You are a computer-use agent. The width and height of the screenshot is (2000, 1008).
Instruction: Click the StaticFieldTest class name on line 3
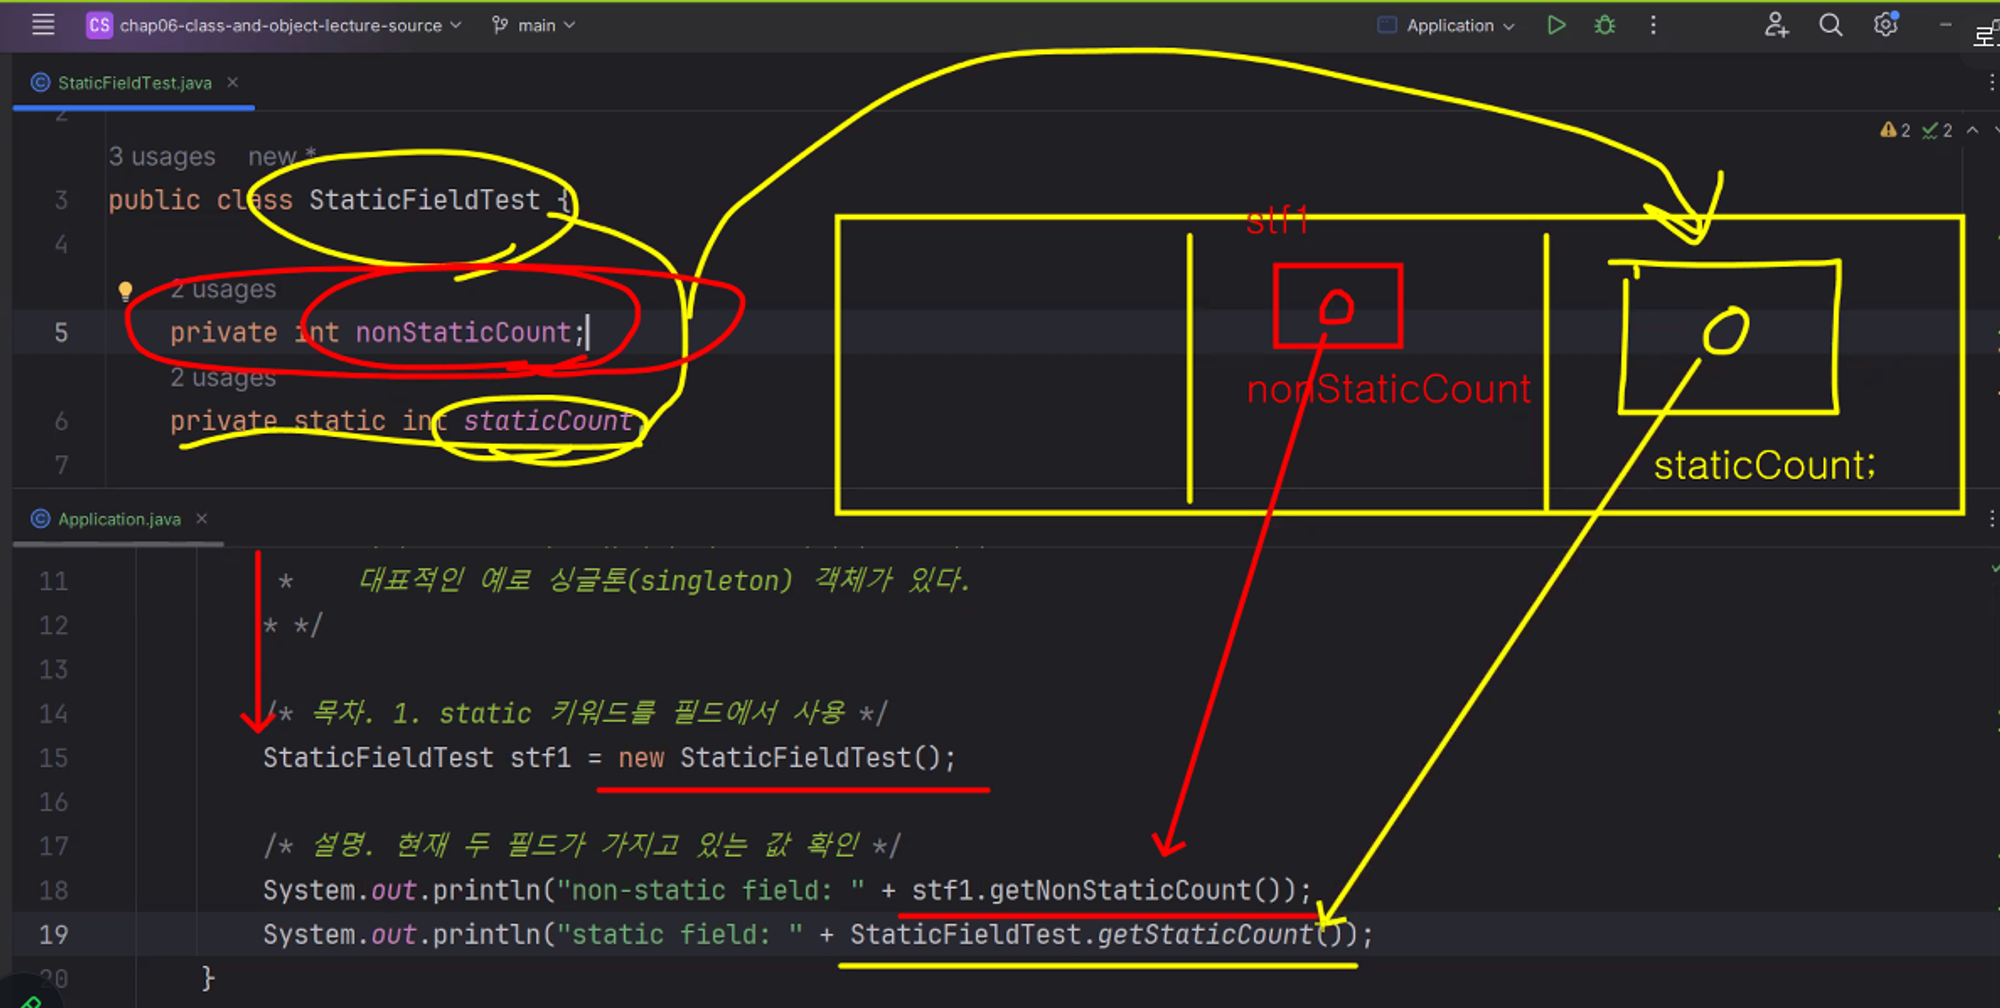coord(424,200)
